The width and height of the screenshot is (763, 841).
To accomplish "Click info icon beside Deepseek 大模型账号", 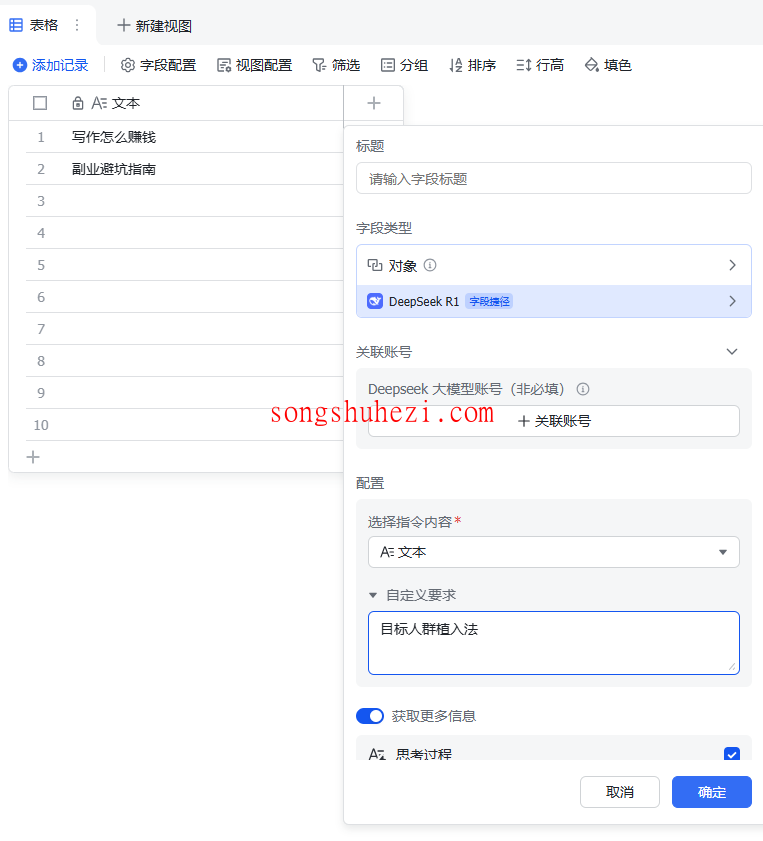I will click(583, 389).
